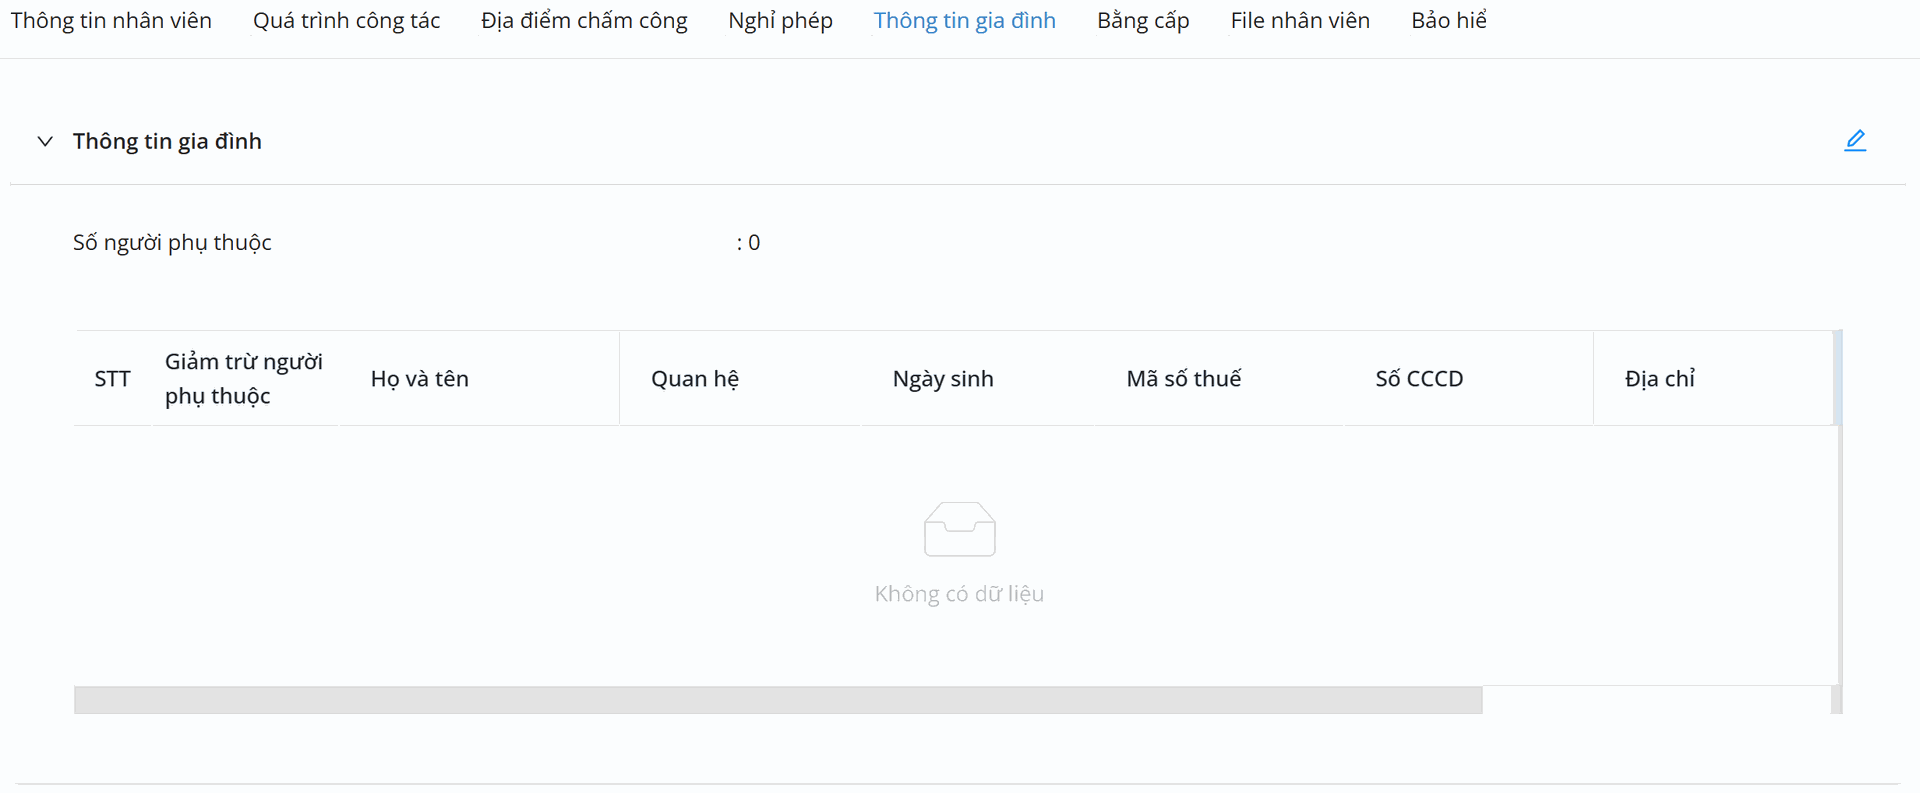Switch to Quá trình công tác tab
The height and width of the screenshot is (793, 1920).
(346, 21)
